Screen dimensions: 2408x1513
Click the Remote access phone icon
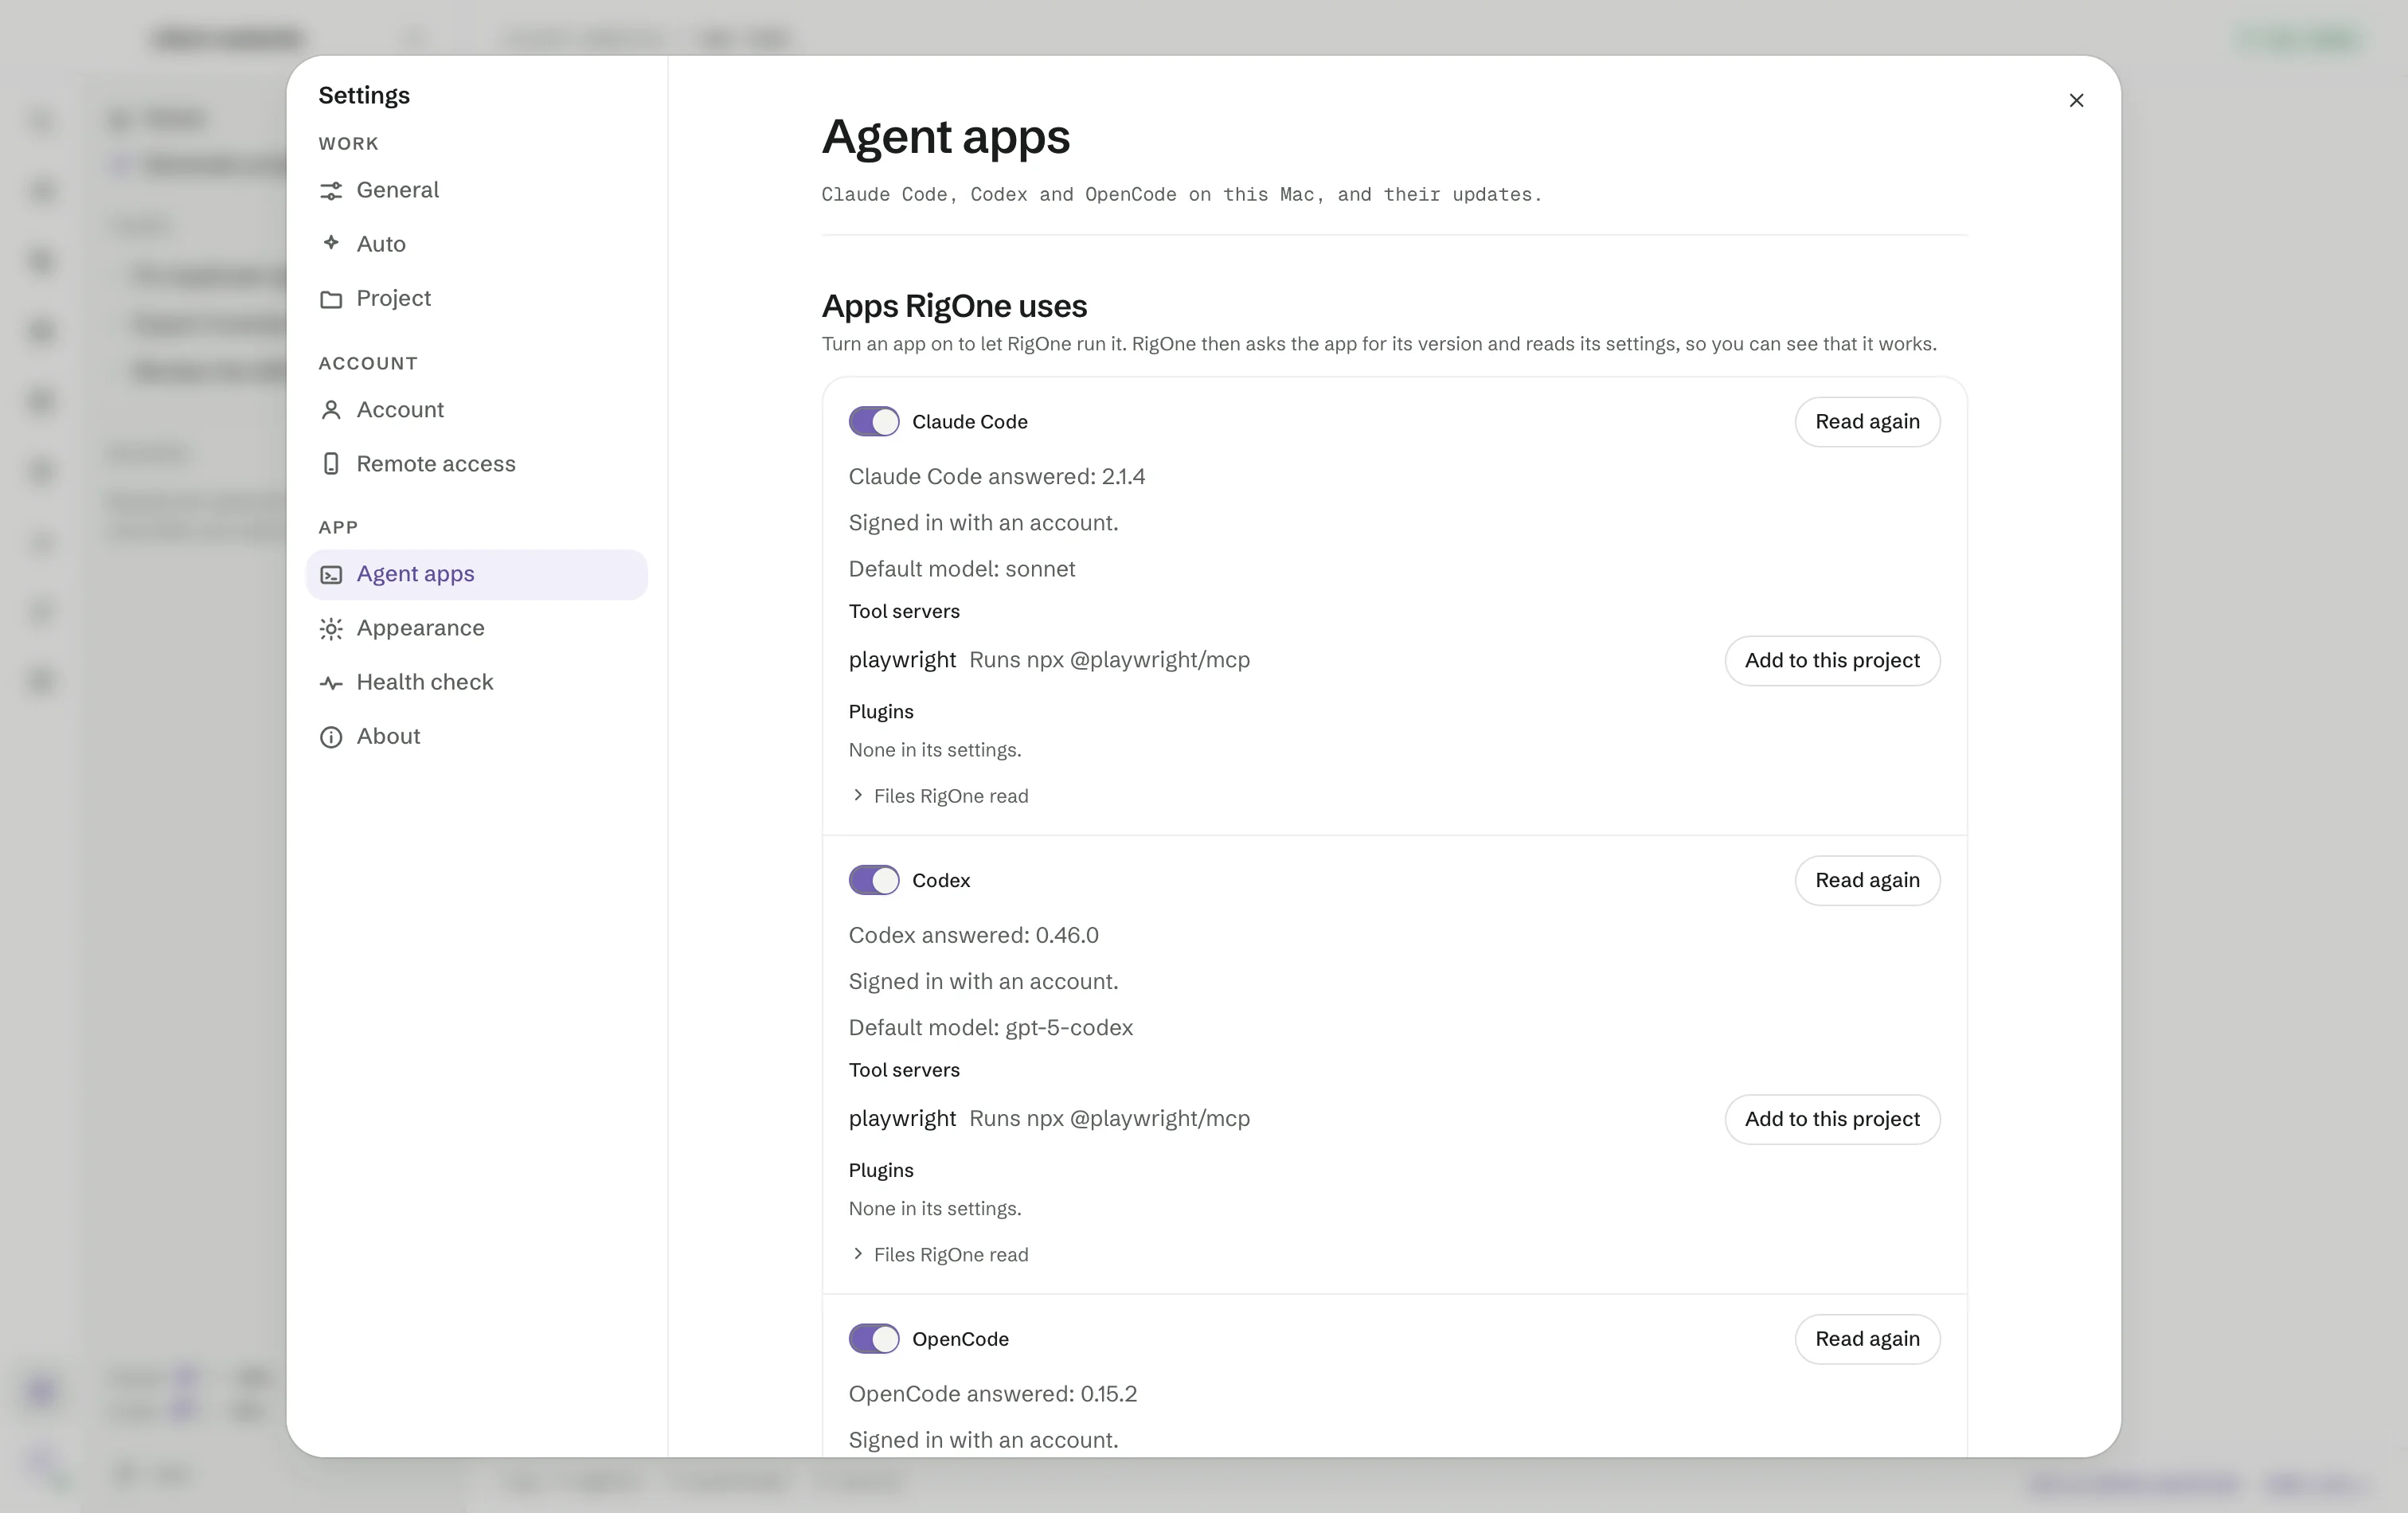pos(331,464)
